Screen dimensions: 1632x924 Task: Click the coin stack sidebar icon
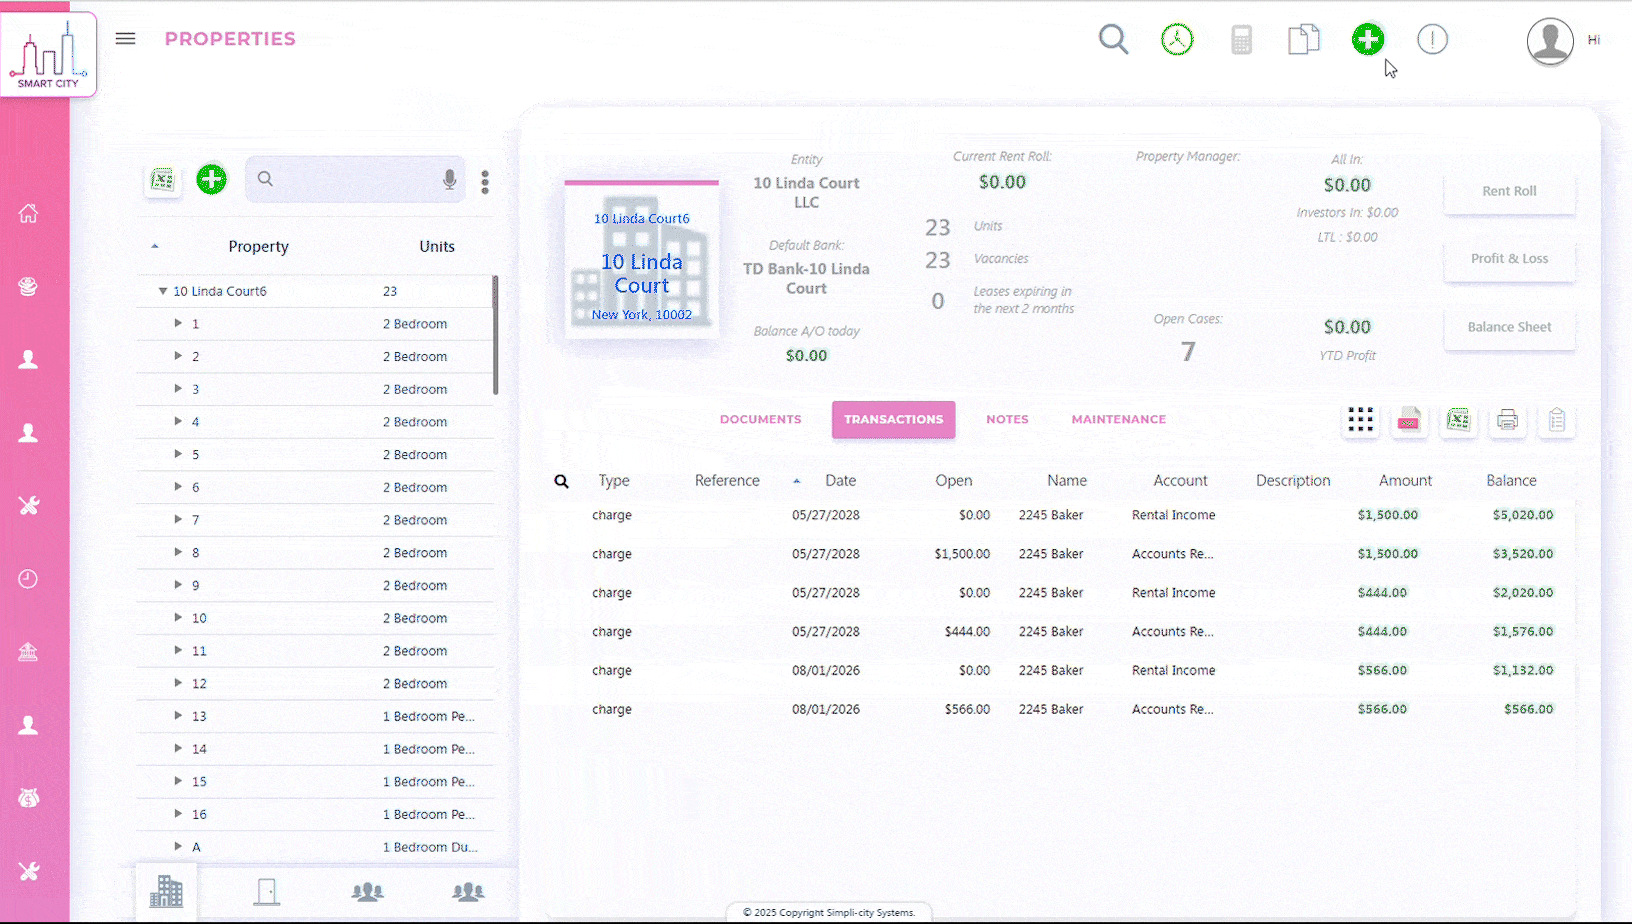(x=28, y=286)
